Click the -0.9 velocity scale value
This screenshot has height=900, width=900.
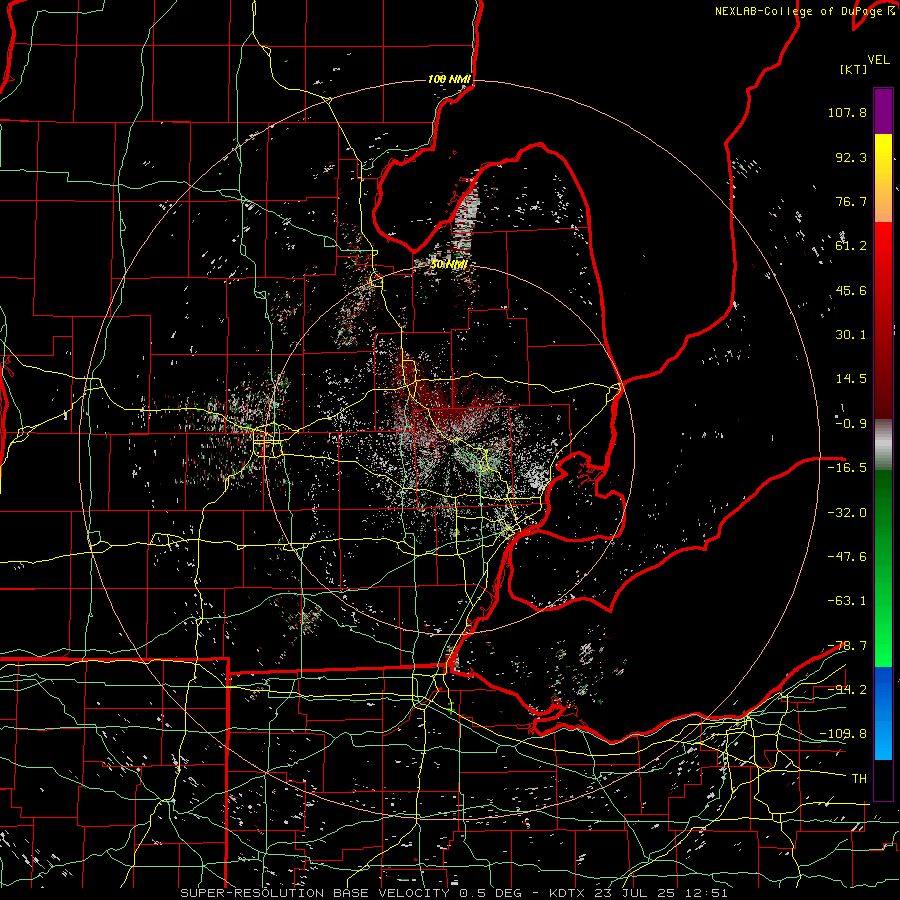pyautogui.click(x=851, y=424)
